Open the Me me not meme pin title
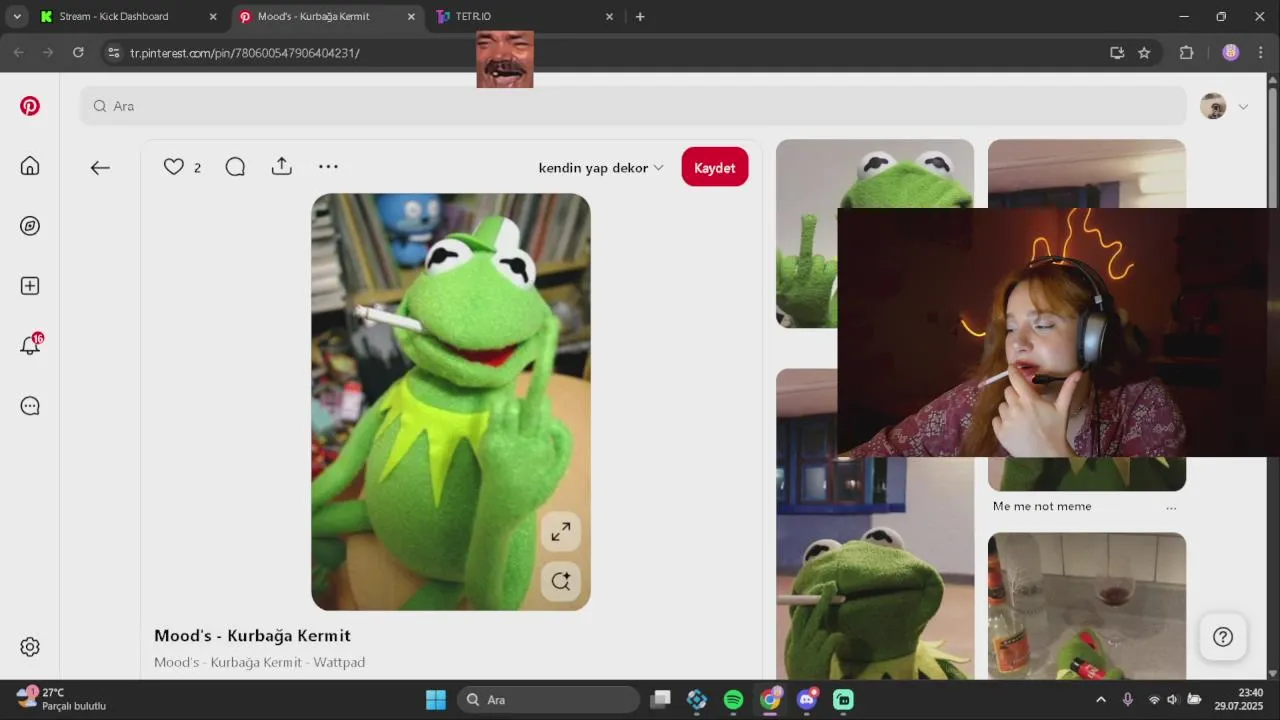Viewport: 1280px width, 720px height. (x=1042, y=507)
